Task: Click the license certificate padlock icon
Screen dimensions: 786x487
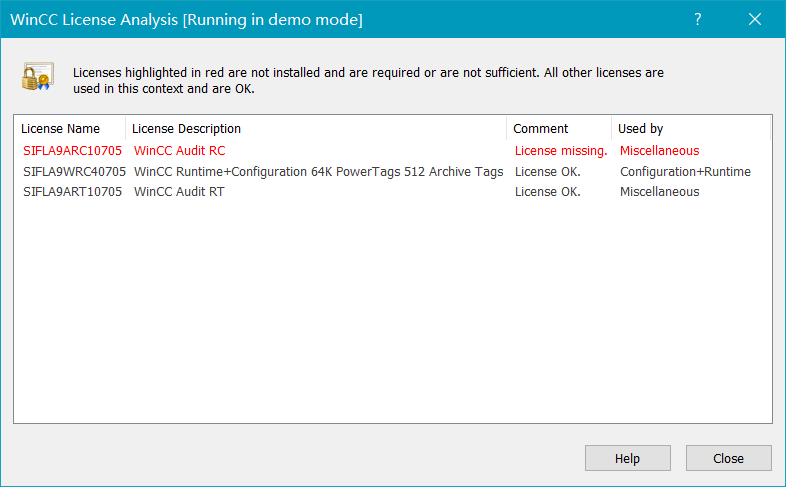Action: [37, 78]
